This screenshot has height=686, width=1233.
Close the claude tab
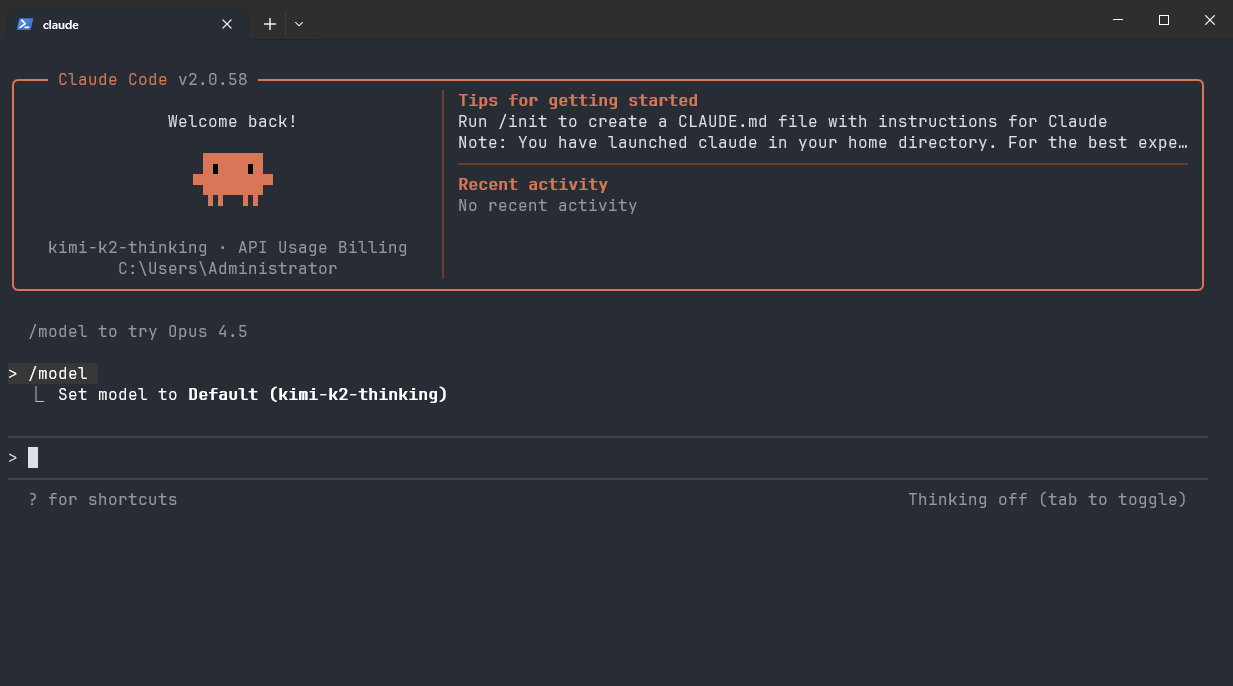(227, 24)
